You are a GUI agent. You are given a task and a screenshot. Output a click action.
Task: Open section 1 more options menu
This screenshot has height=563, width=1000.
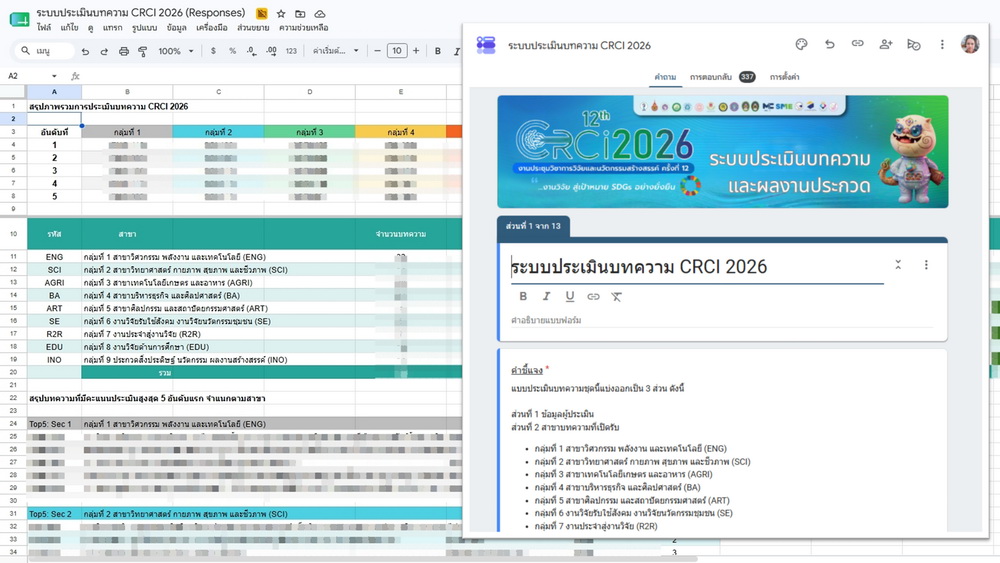point(926,265)
